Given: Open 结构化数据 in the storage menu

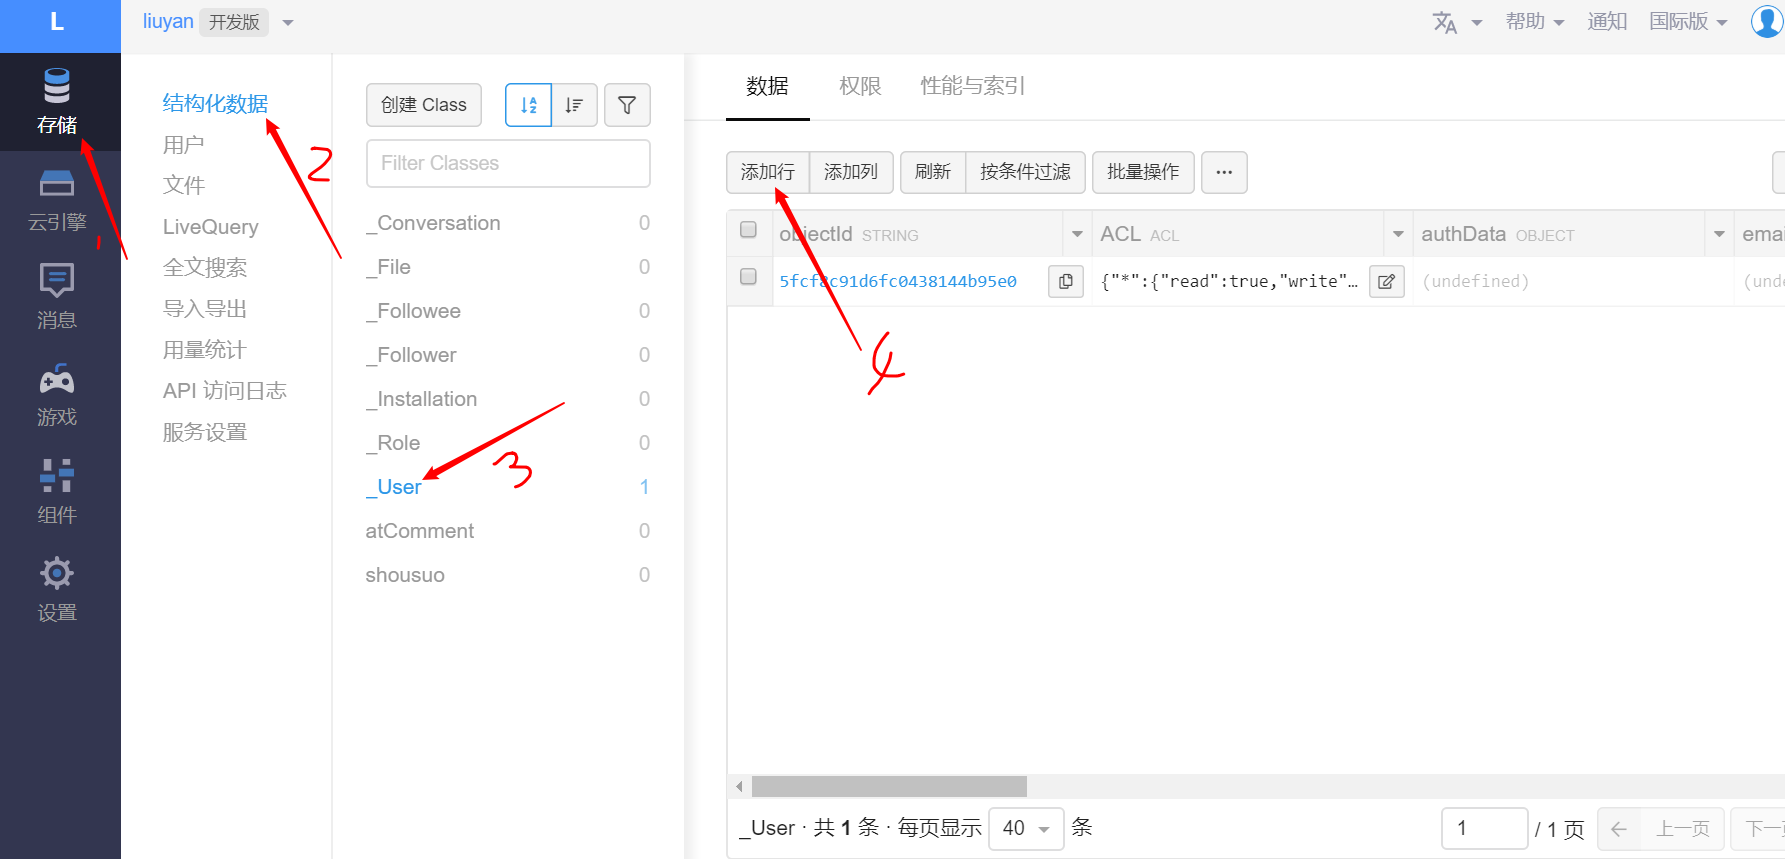Looking at the screenshot, I should point(215,104).
